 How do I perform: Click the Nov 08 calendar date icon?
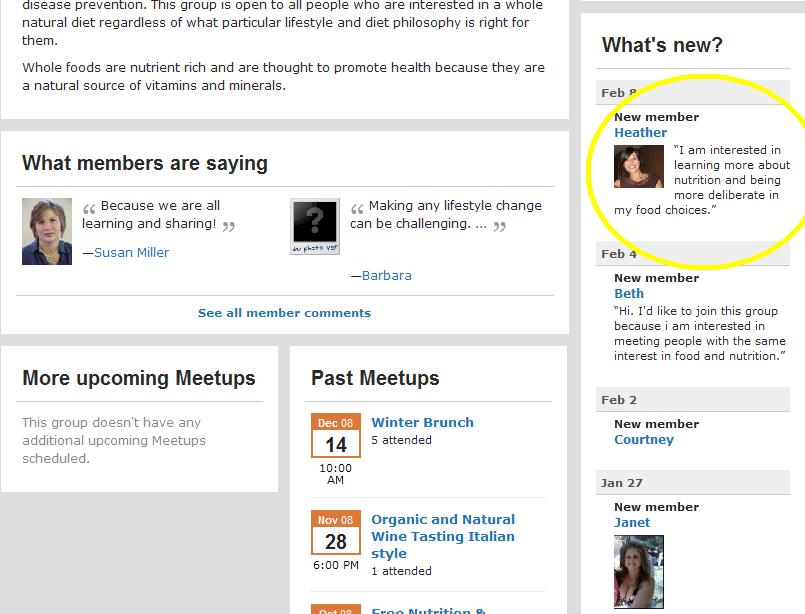tap(336, 534)
